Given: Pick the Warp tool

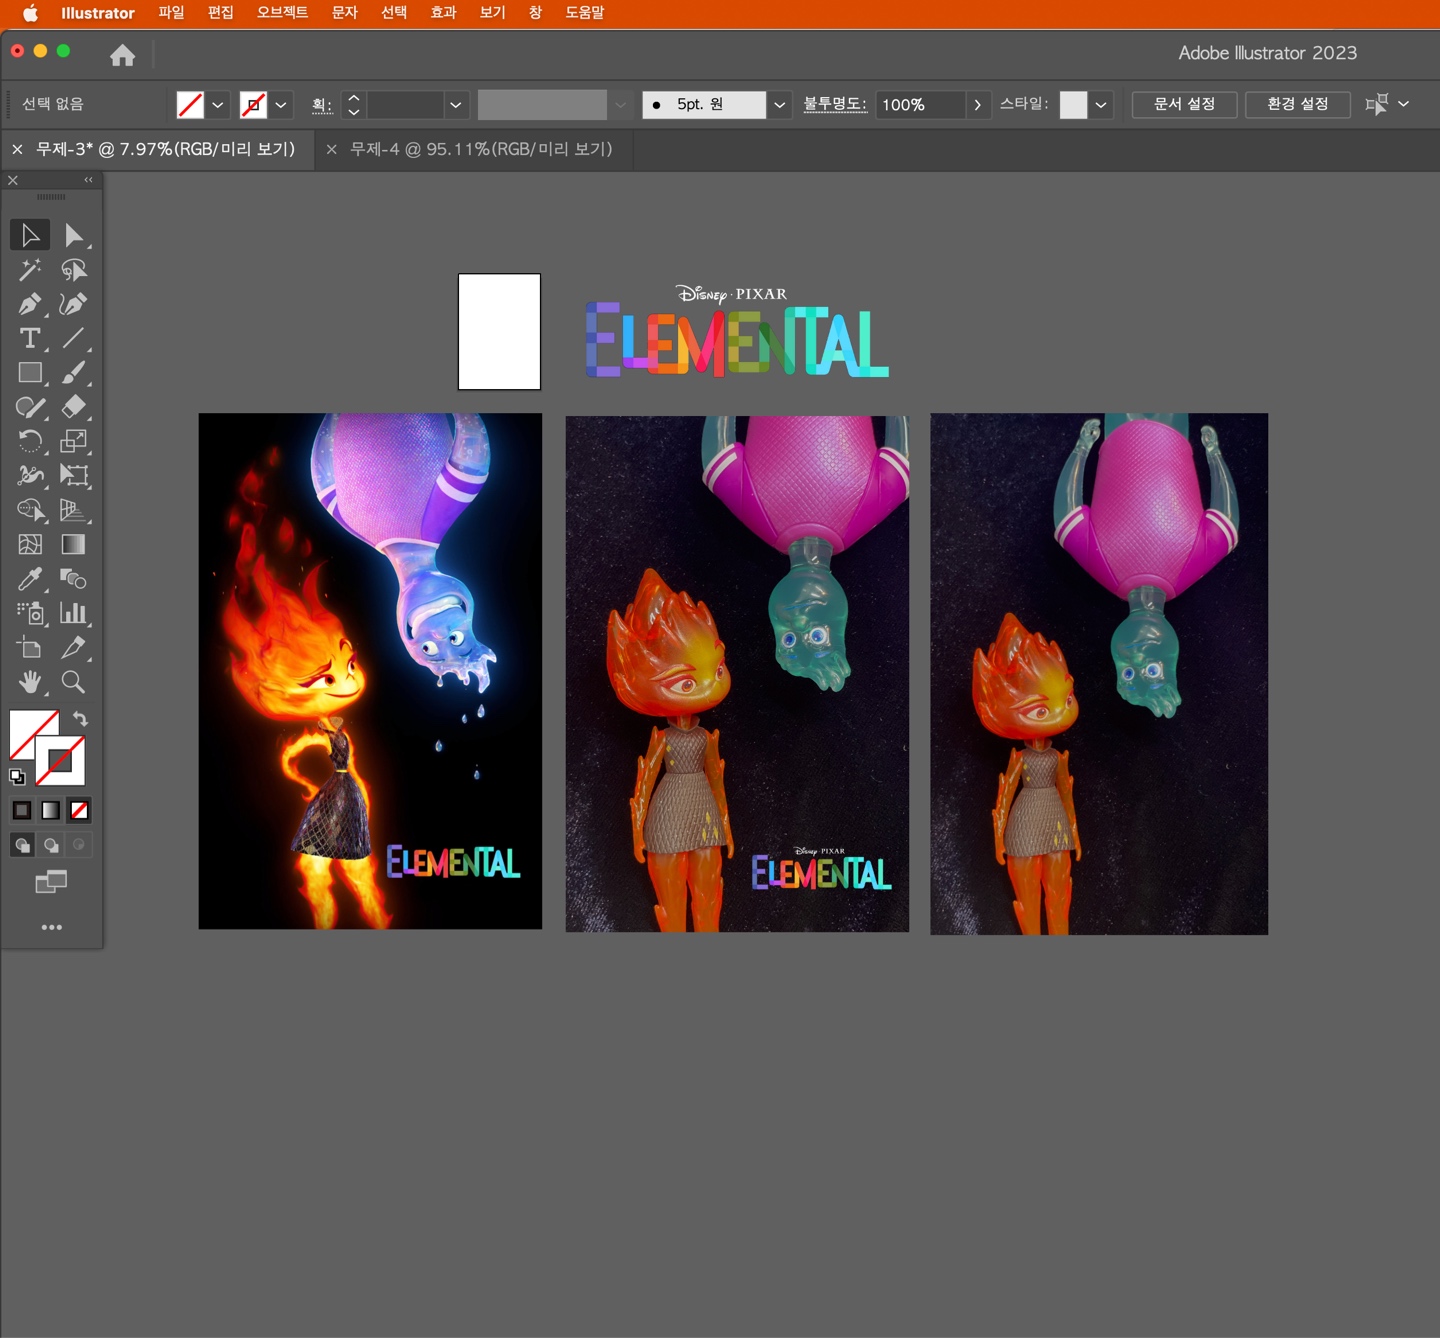Looking at the screenshot, I should (30, 476).
